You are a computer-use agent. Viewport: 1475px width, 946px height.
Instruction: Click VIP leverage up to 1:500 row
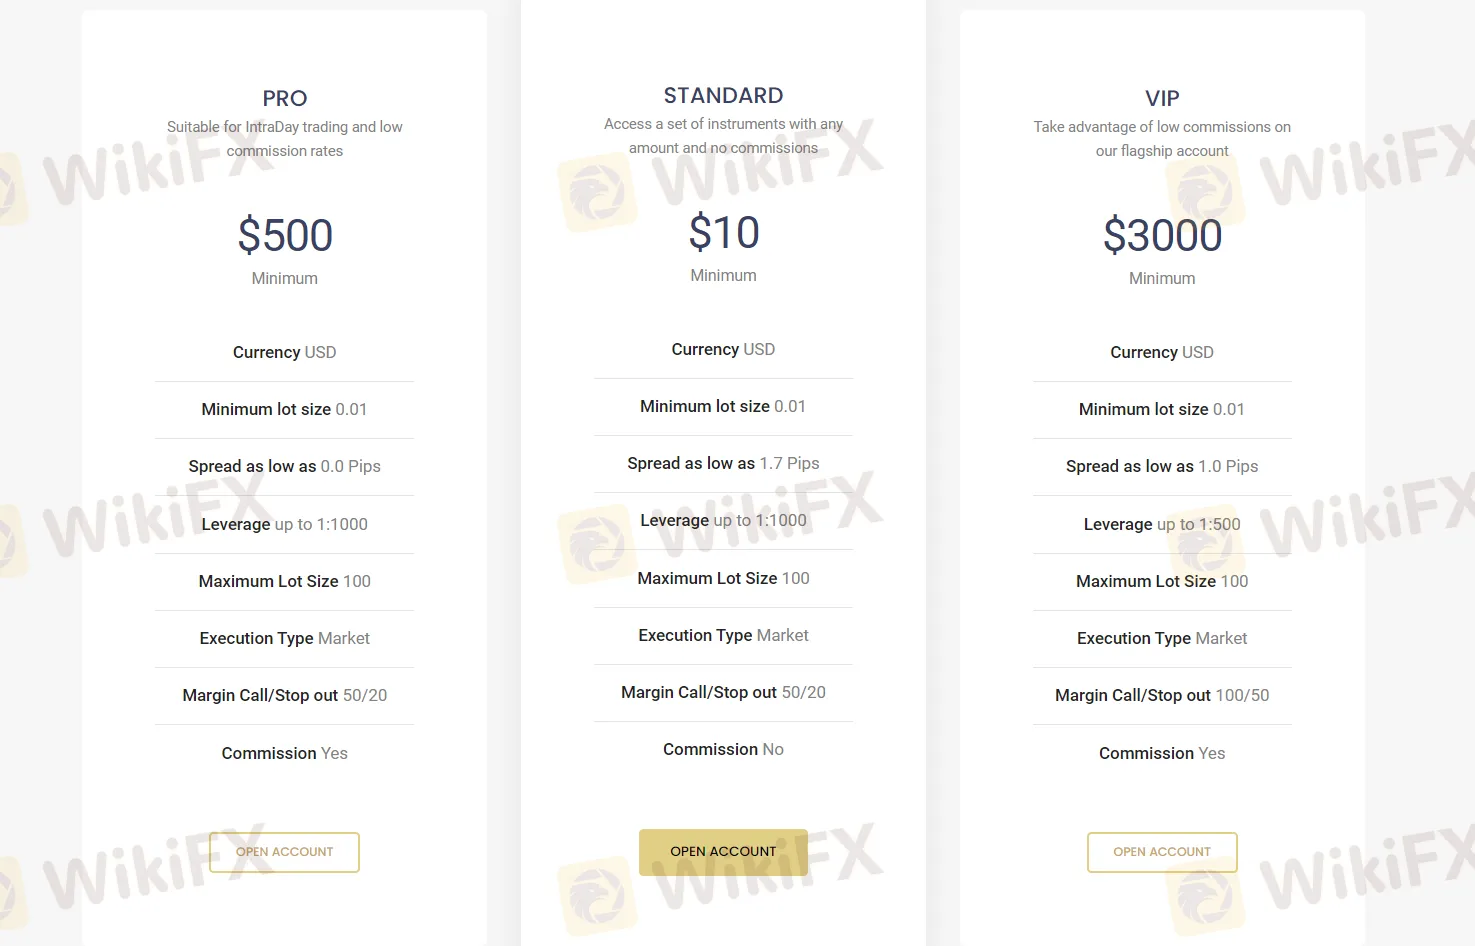[x=1162, y=524]
